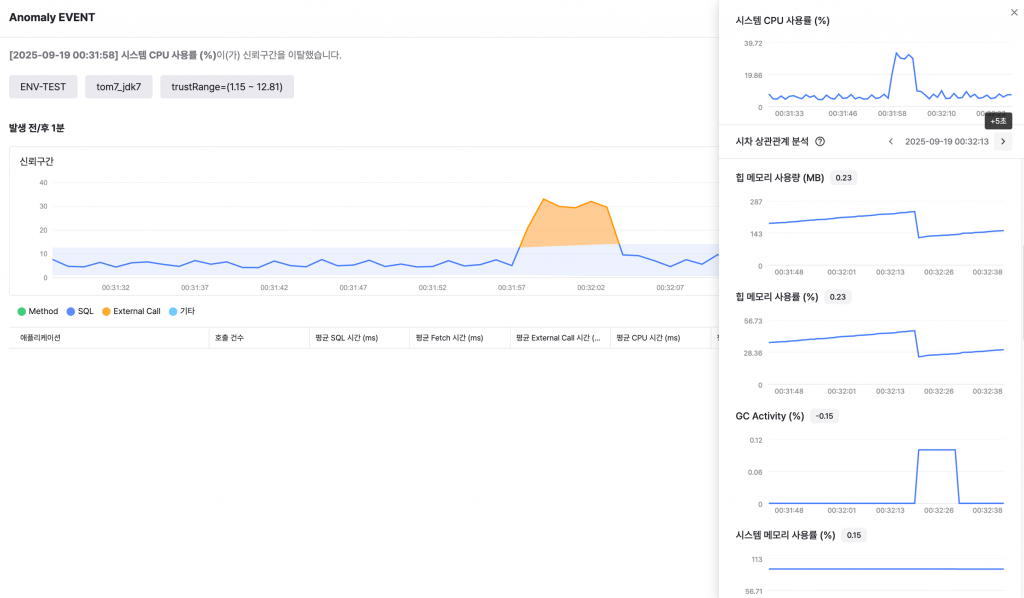Click the GC Activity correlation badge -0.15
The width and height of the screenshot is (1024, 598).
[x=825, y=416]
